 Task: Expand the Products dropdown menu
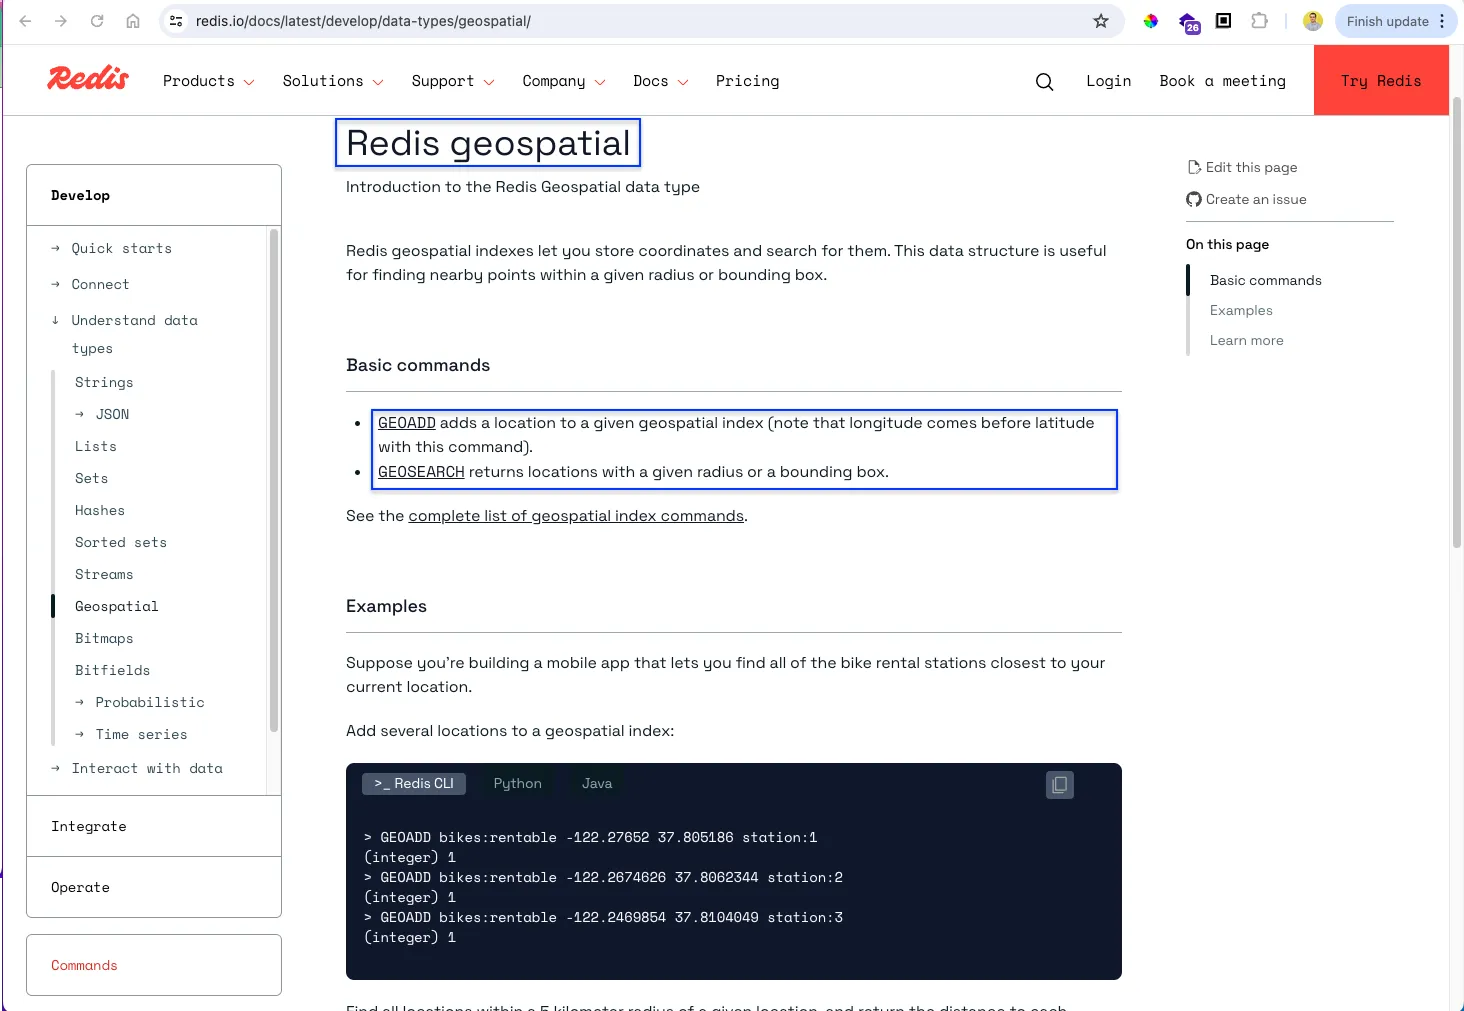click(208, 81)
